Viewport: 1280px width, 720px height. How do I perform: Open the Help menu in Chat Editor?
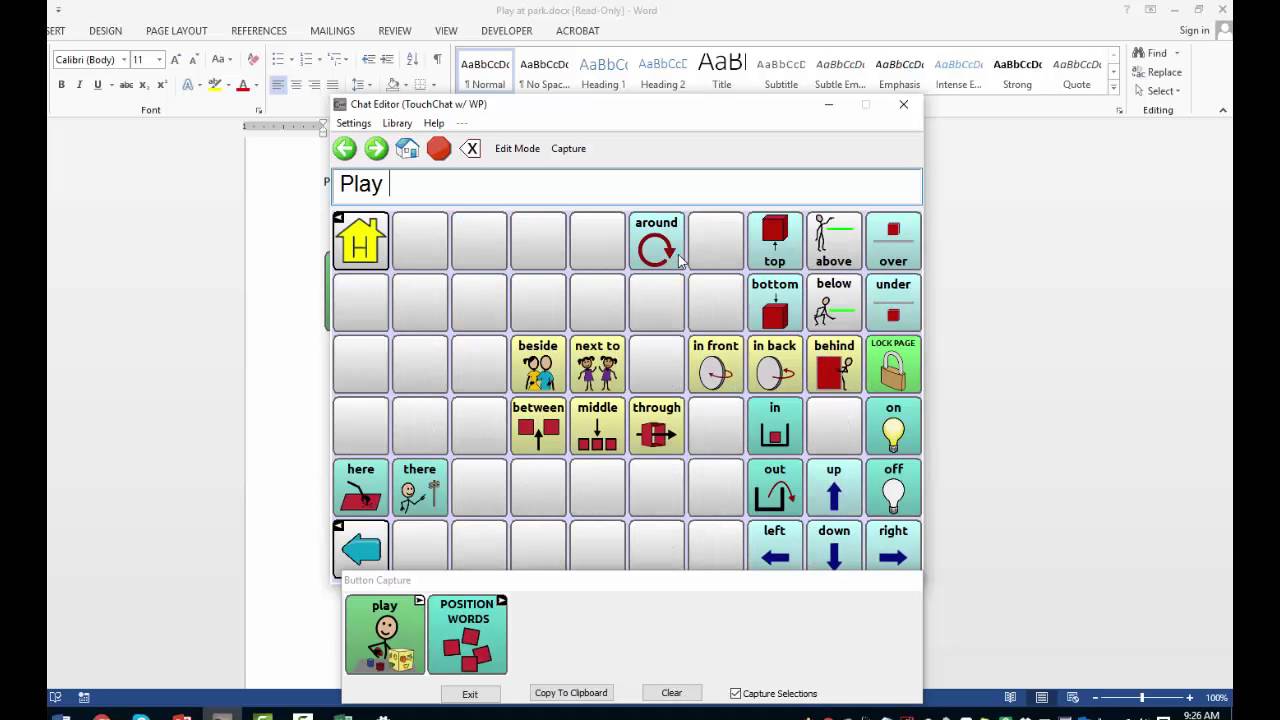click(434, 123)
